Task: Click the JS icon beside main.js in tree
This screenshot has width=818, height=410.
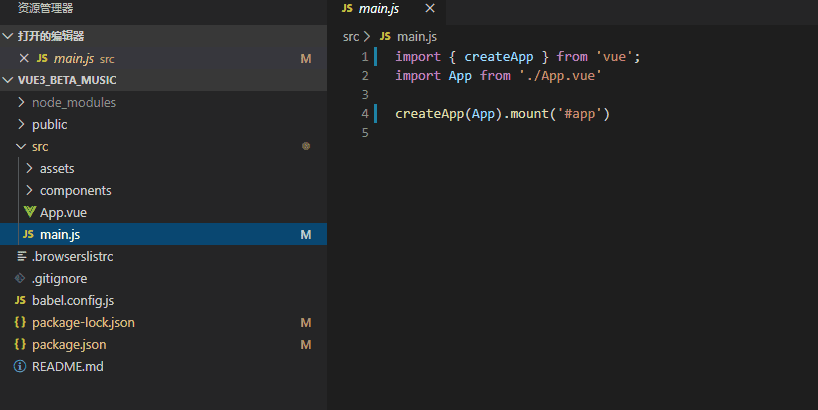Action: (28, 234)
